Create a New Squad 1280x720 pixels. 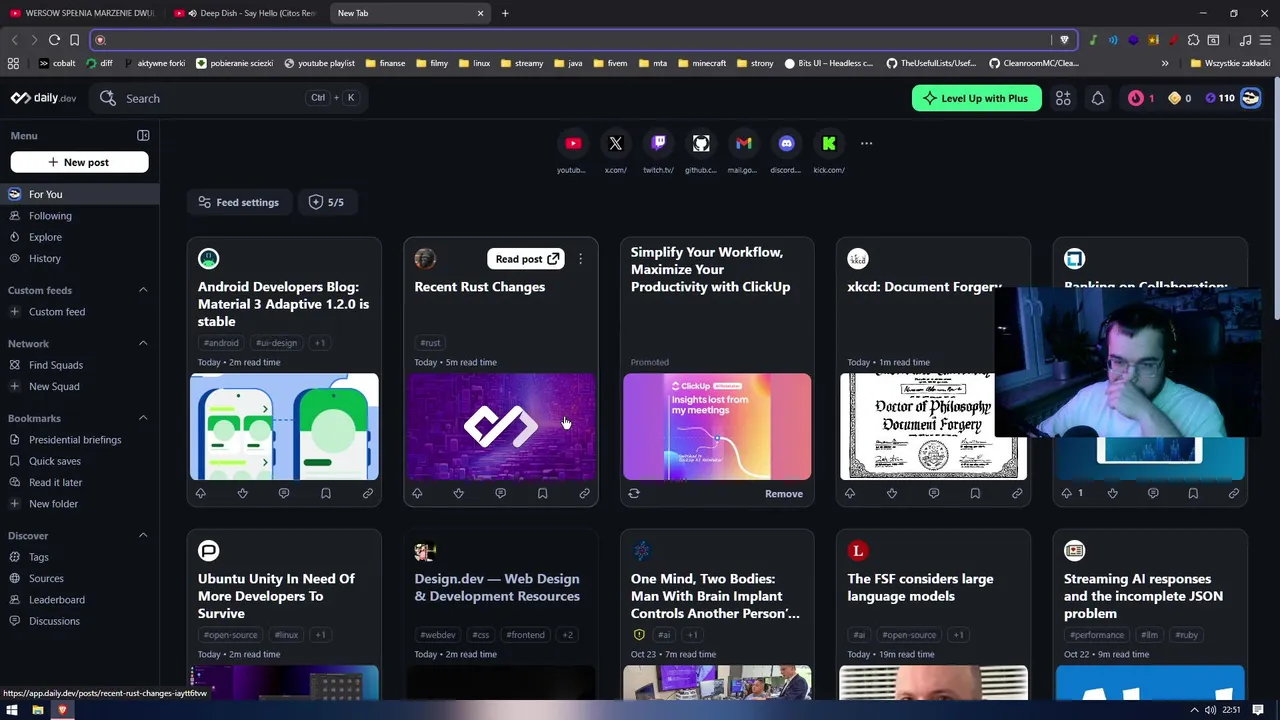(x=79, y=386)
